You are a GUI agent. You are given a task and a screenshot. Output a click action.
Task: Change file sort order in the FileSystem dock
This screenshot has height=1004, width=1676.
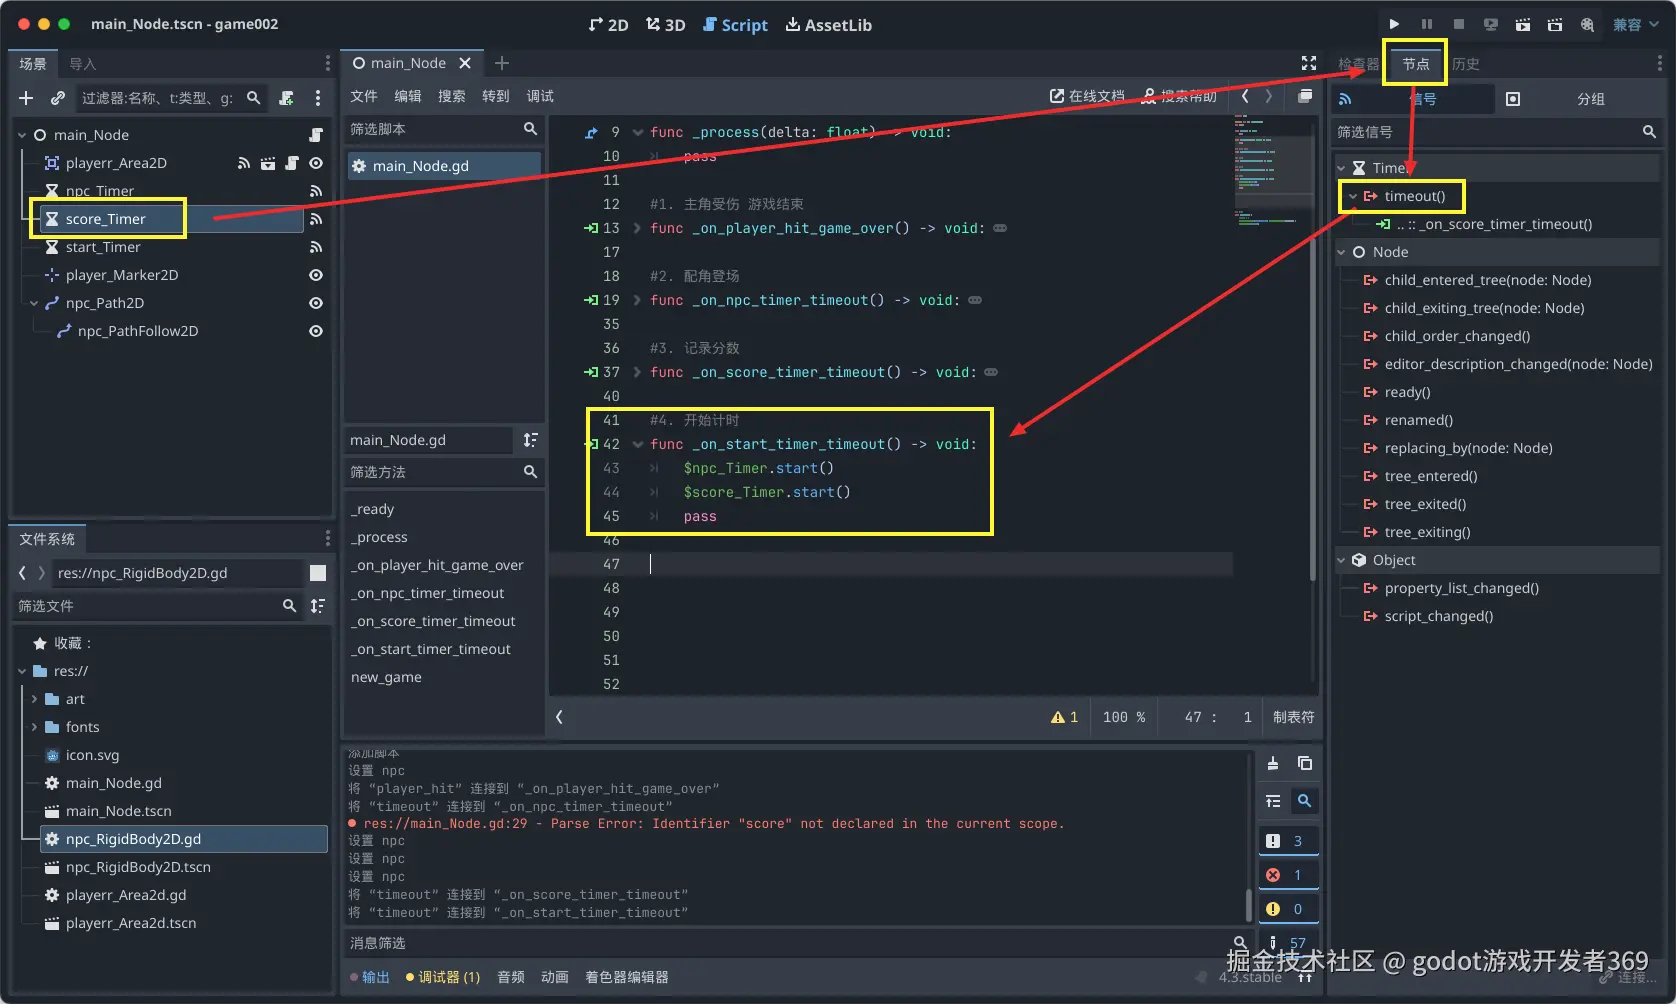click(x=318, y=606)
